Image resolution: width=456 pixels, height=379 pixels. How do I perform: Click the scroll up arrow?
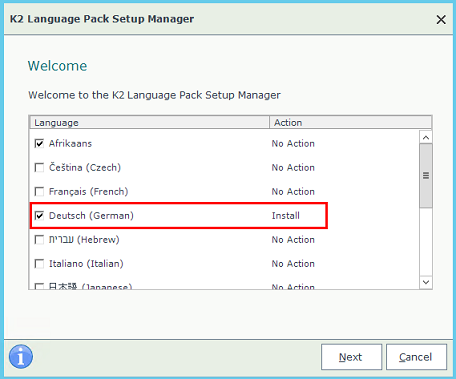(x=426, y=137)
